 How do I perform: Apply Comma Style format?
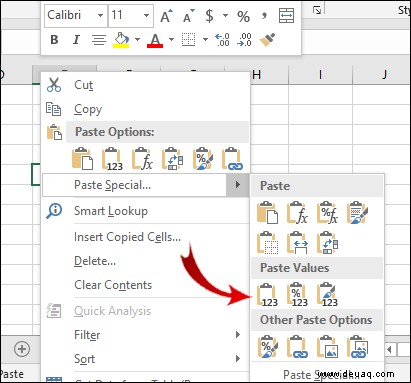(264, 16)
